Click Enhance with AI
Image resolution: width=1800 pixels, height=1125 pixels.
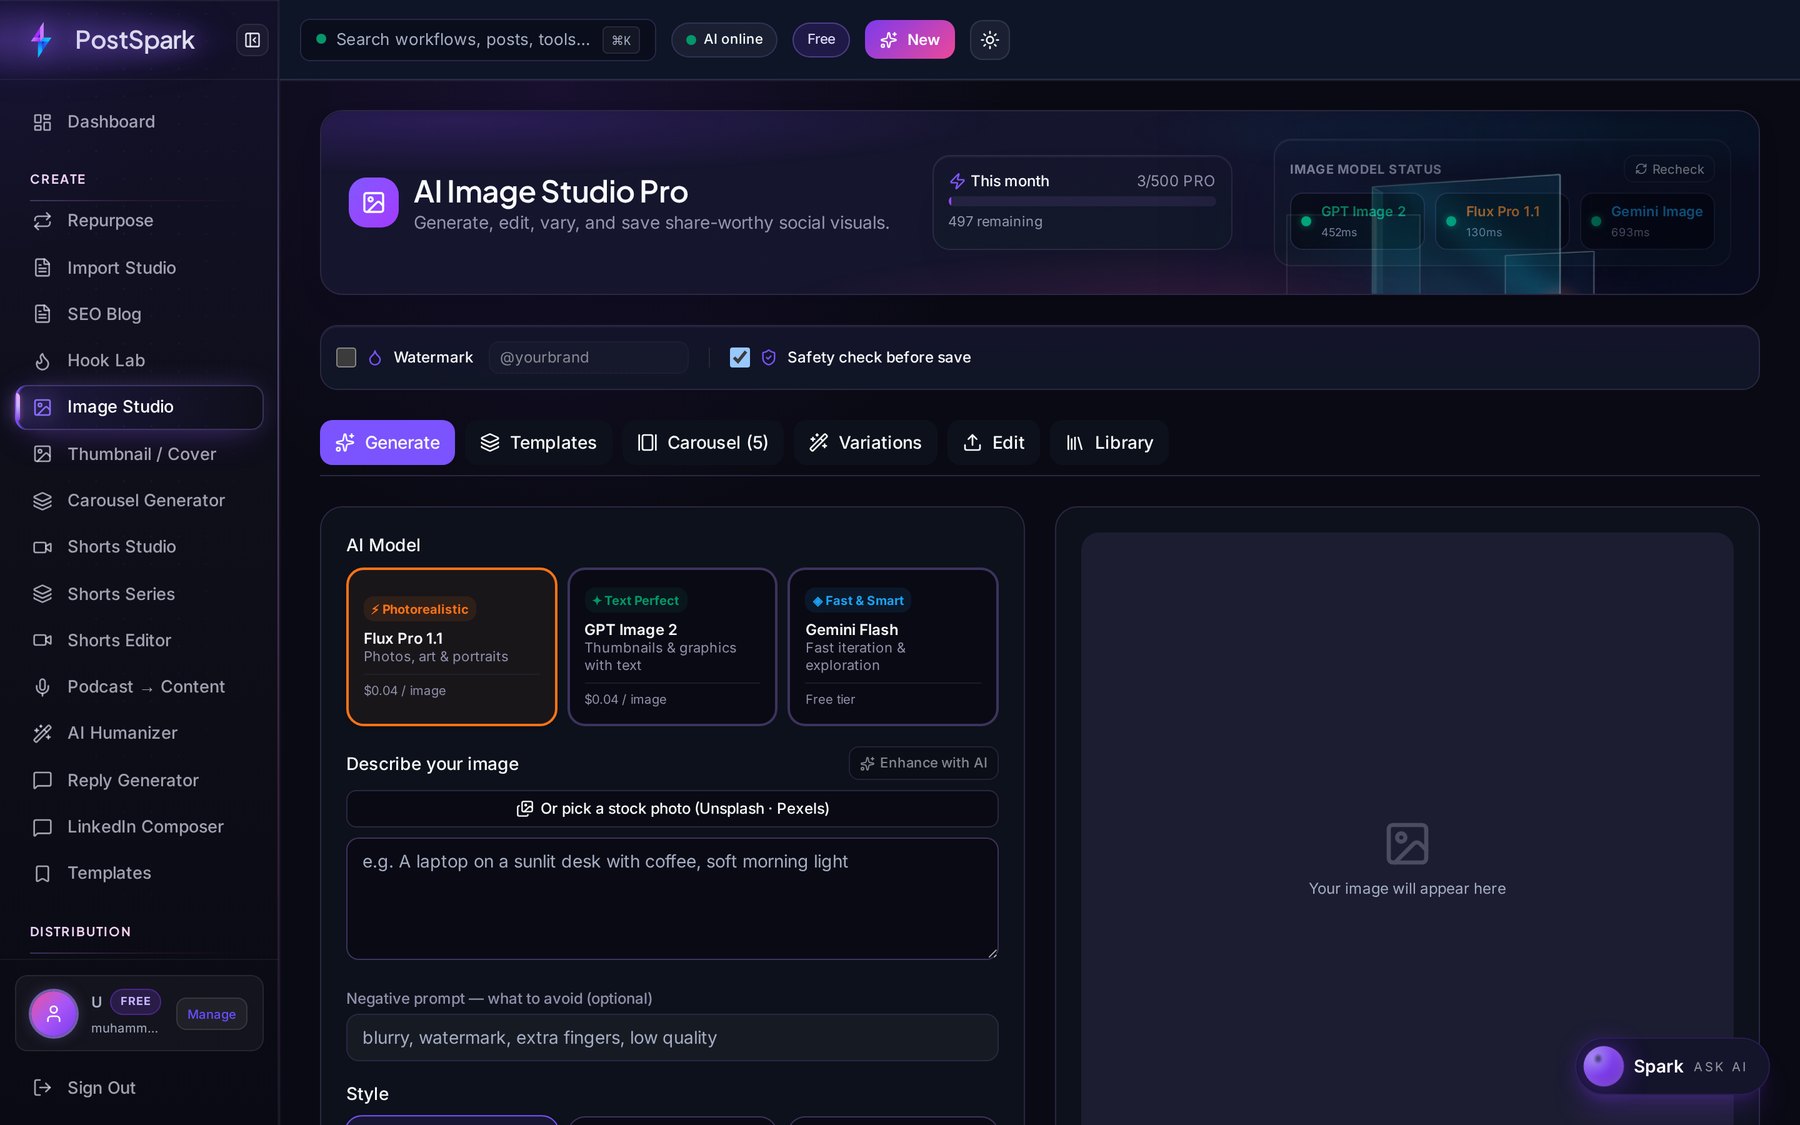(x=923, y=763)
